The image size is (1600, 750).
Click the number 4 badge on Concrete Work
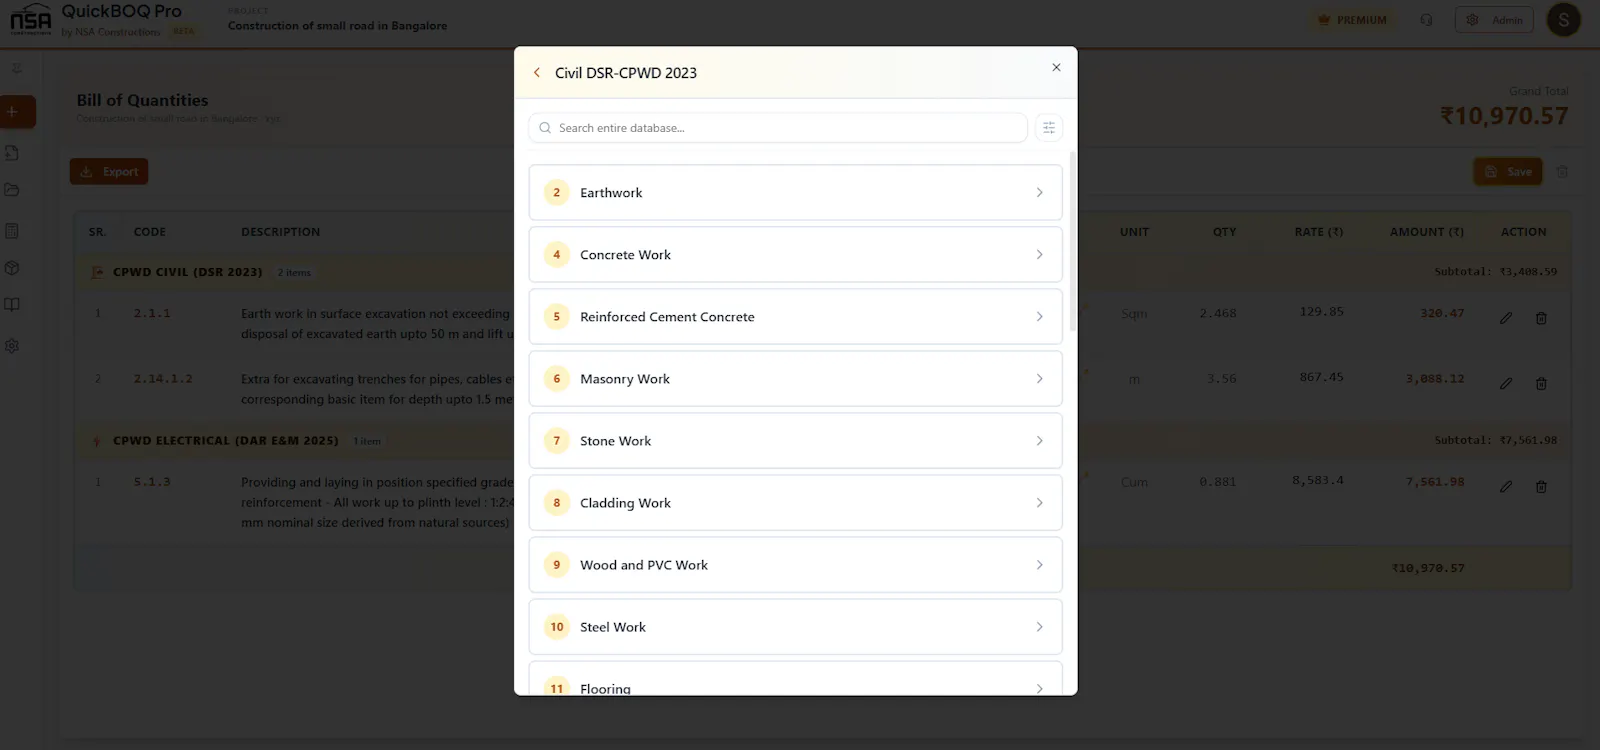tap(557, 254)
